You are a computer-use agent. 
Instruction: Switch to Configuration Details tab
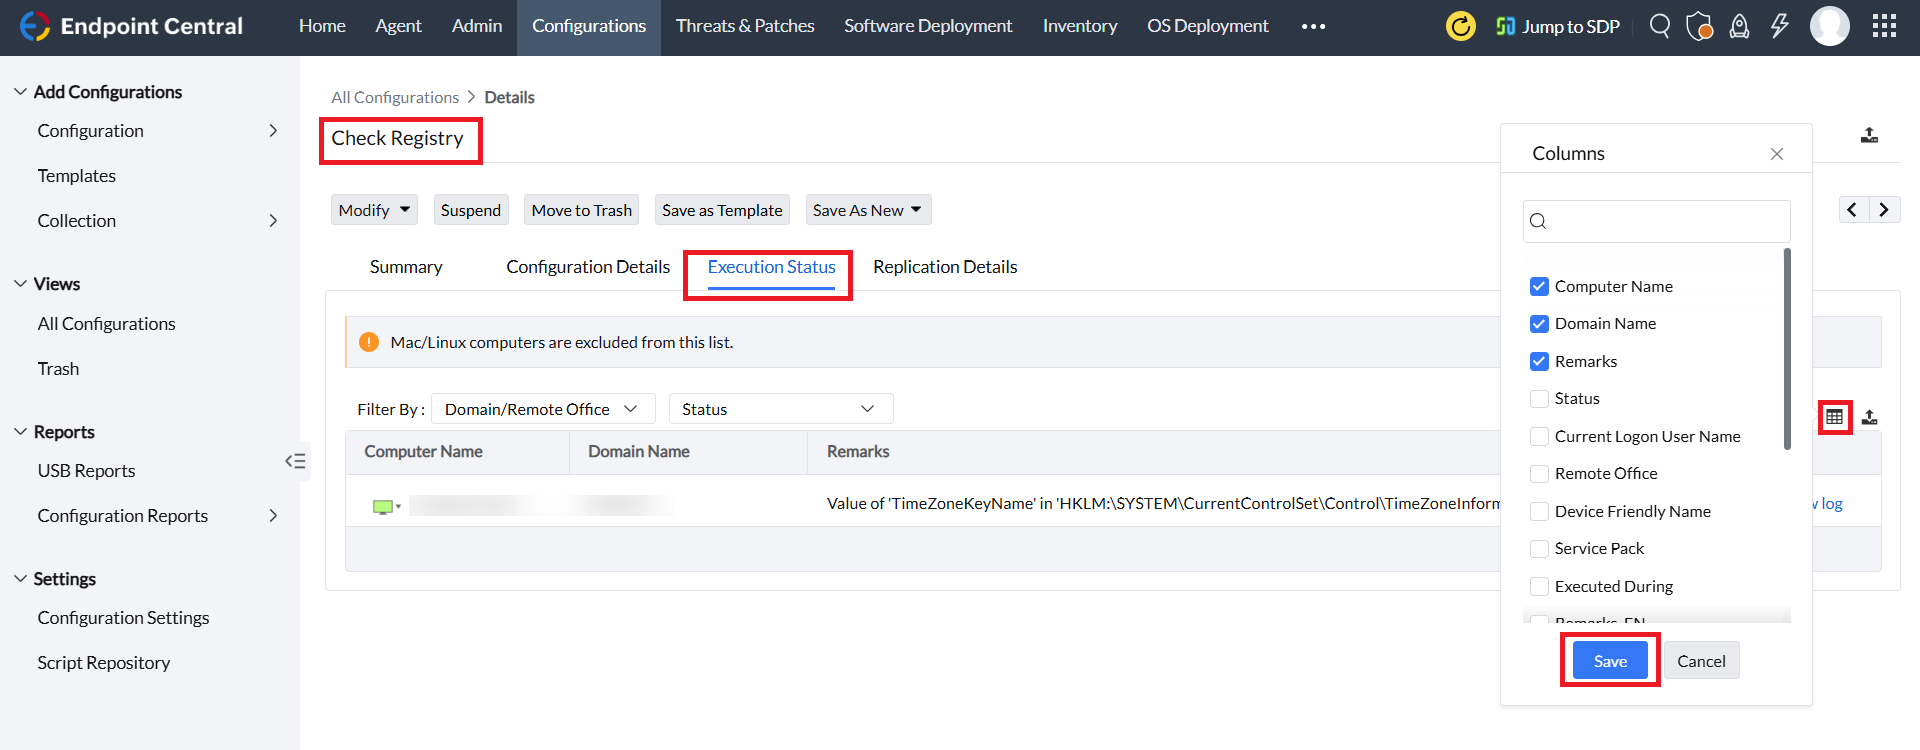(588, 267)
